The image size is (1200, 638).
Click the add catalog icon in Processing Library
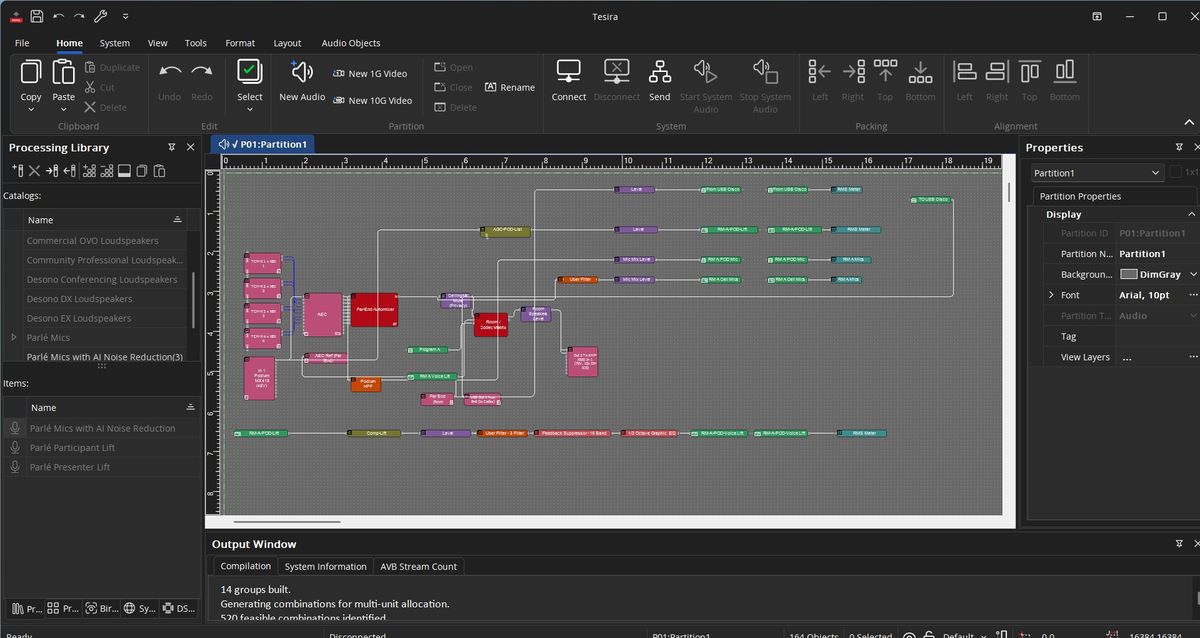click(16, 171)
